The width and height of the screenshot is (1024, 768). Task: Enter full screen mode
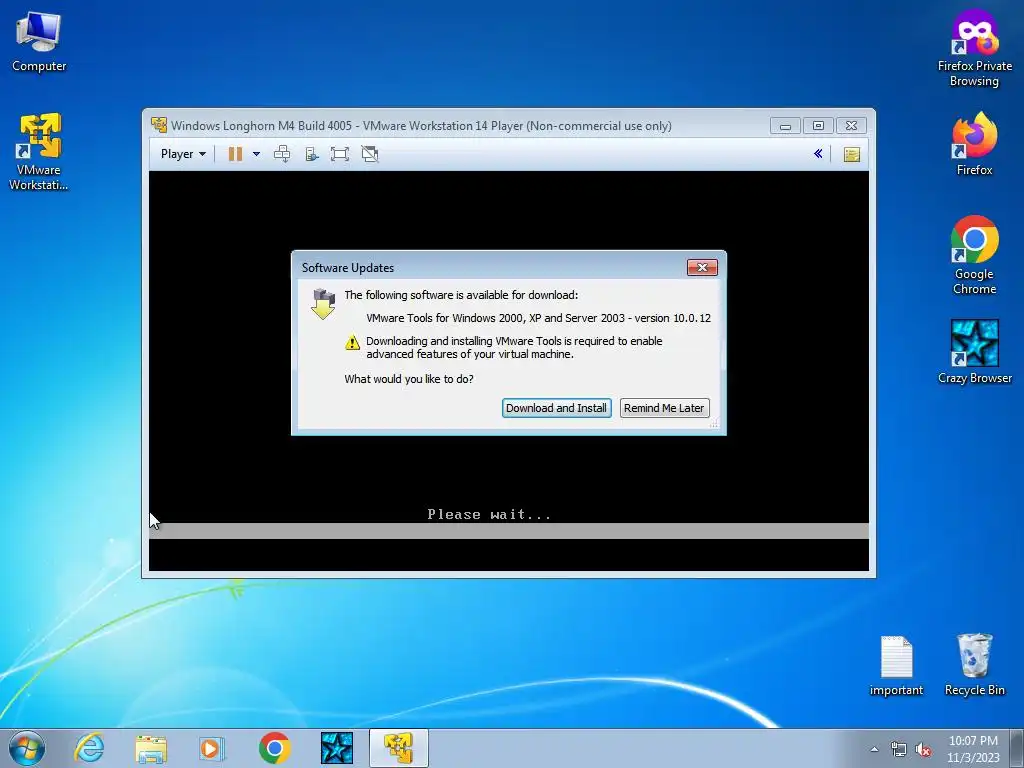point(340,154)
